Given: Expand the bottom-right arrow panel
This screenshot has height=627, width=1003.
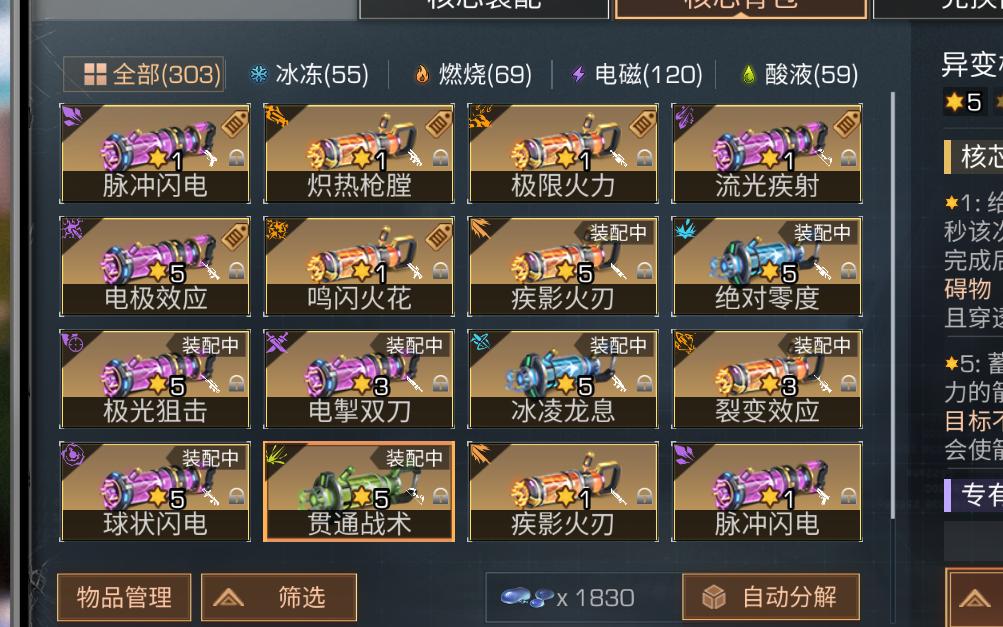Looking at the screenshot, I should pos(974,598).
